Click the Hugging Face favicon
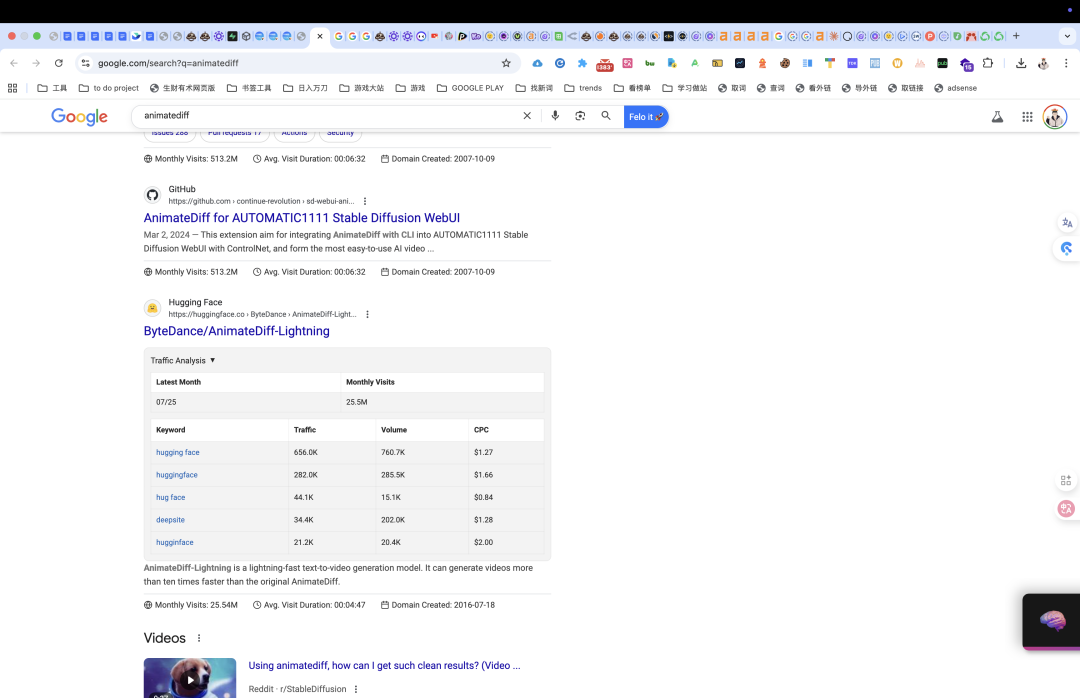Image resolution: width=1080 pixels, height=698 pixels. pos(152,308)
